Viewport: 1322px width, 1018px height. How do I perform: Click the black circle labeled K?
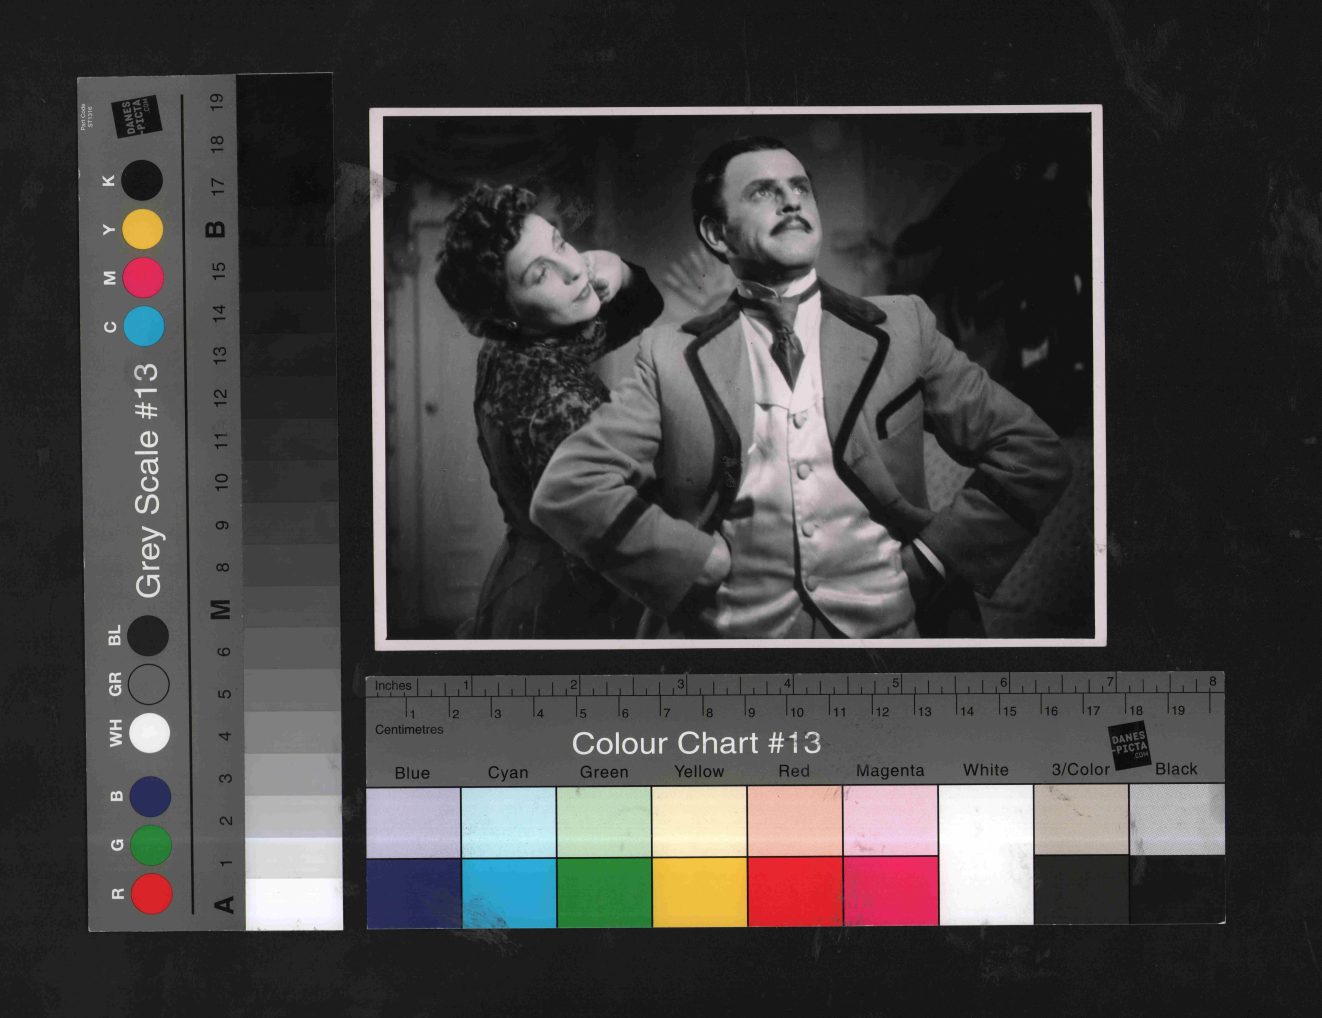pos(143,180)
